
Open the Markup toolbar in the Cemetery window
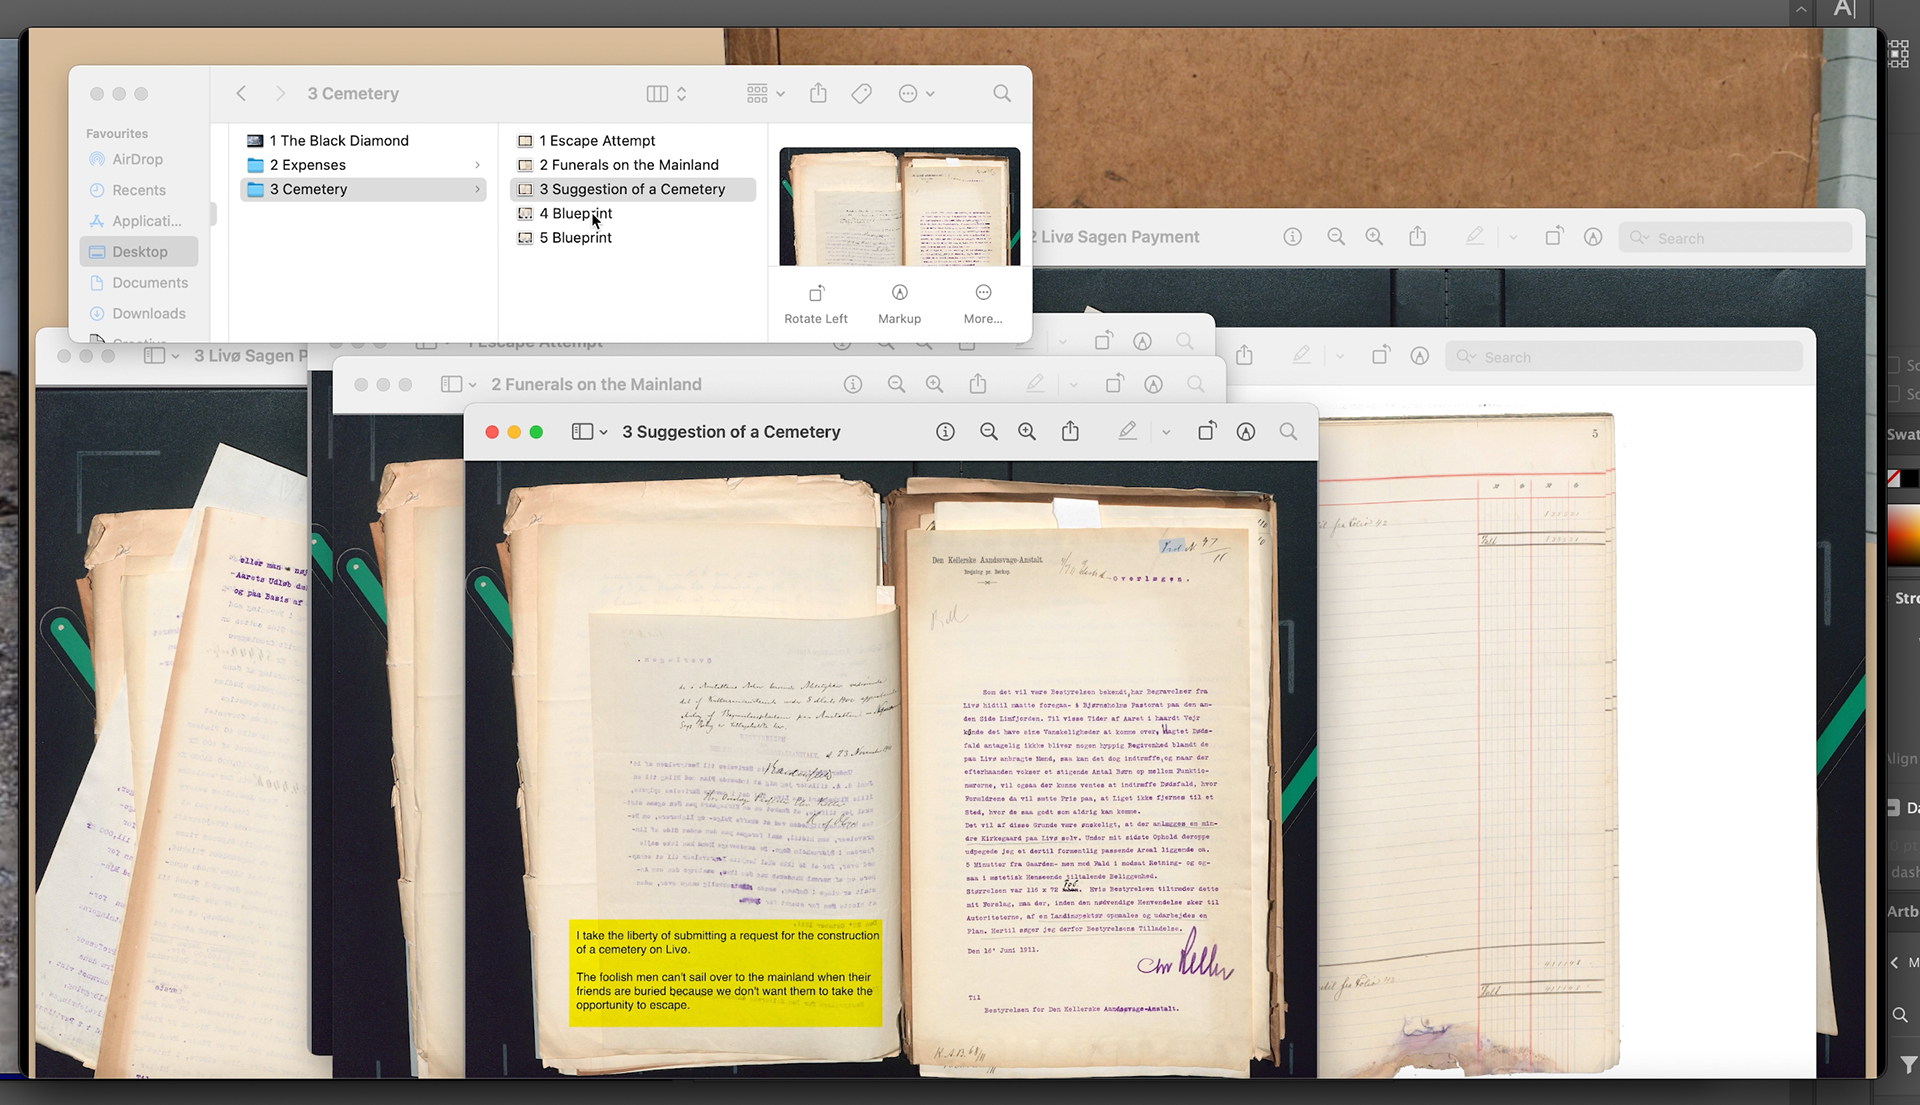pyautogui.click(x=1246, y=432)
